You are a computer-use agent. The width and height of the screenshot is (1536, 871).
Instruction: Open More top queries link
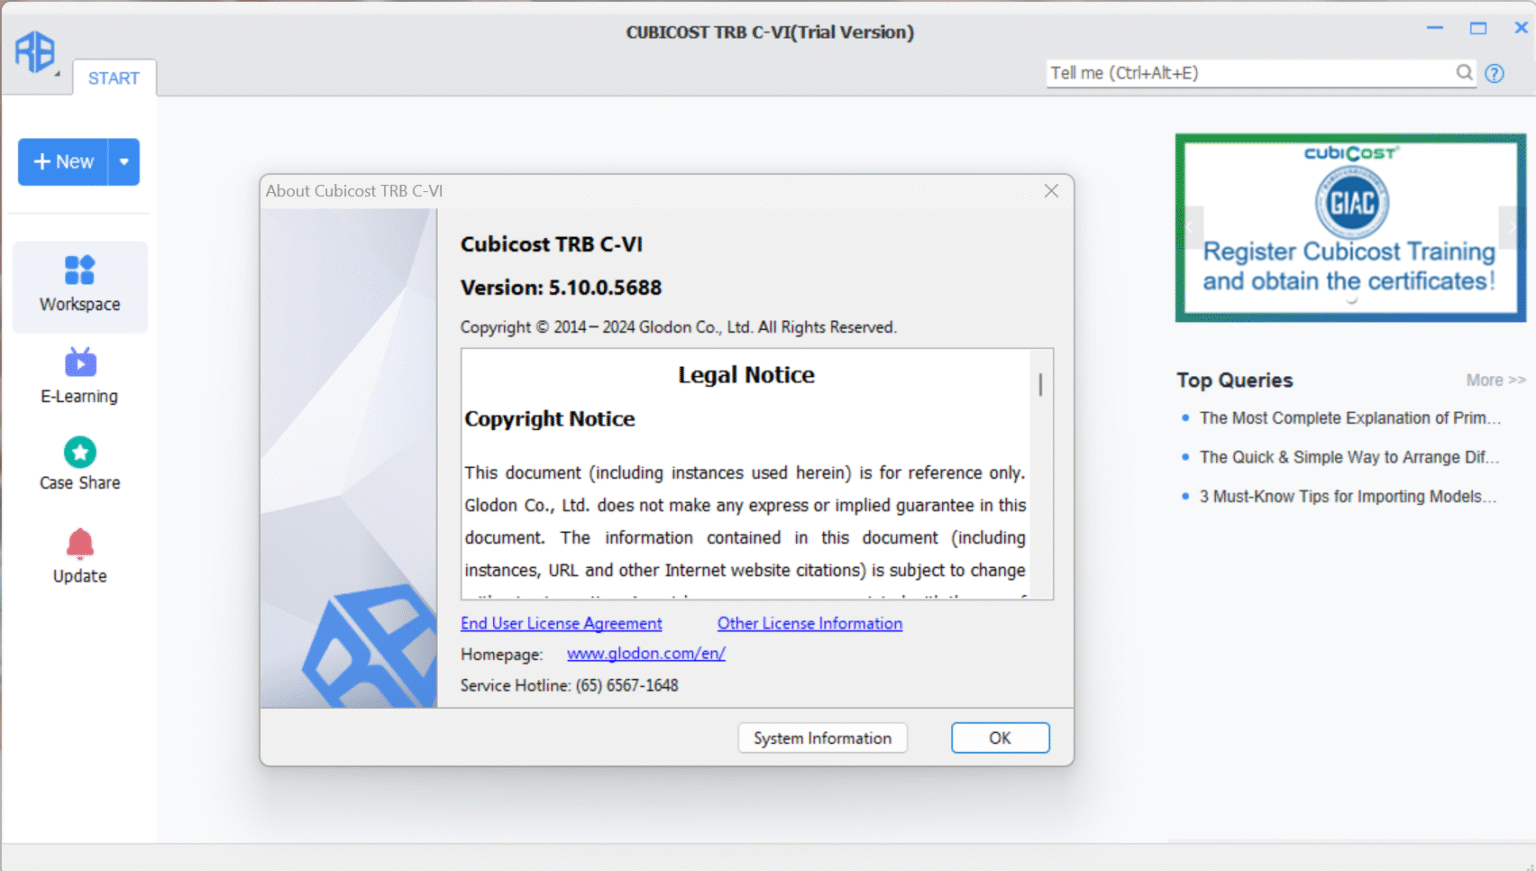pos(1495,380)
